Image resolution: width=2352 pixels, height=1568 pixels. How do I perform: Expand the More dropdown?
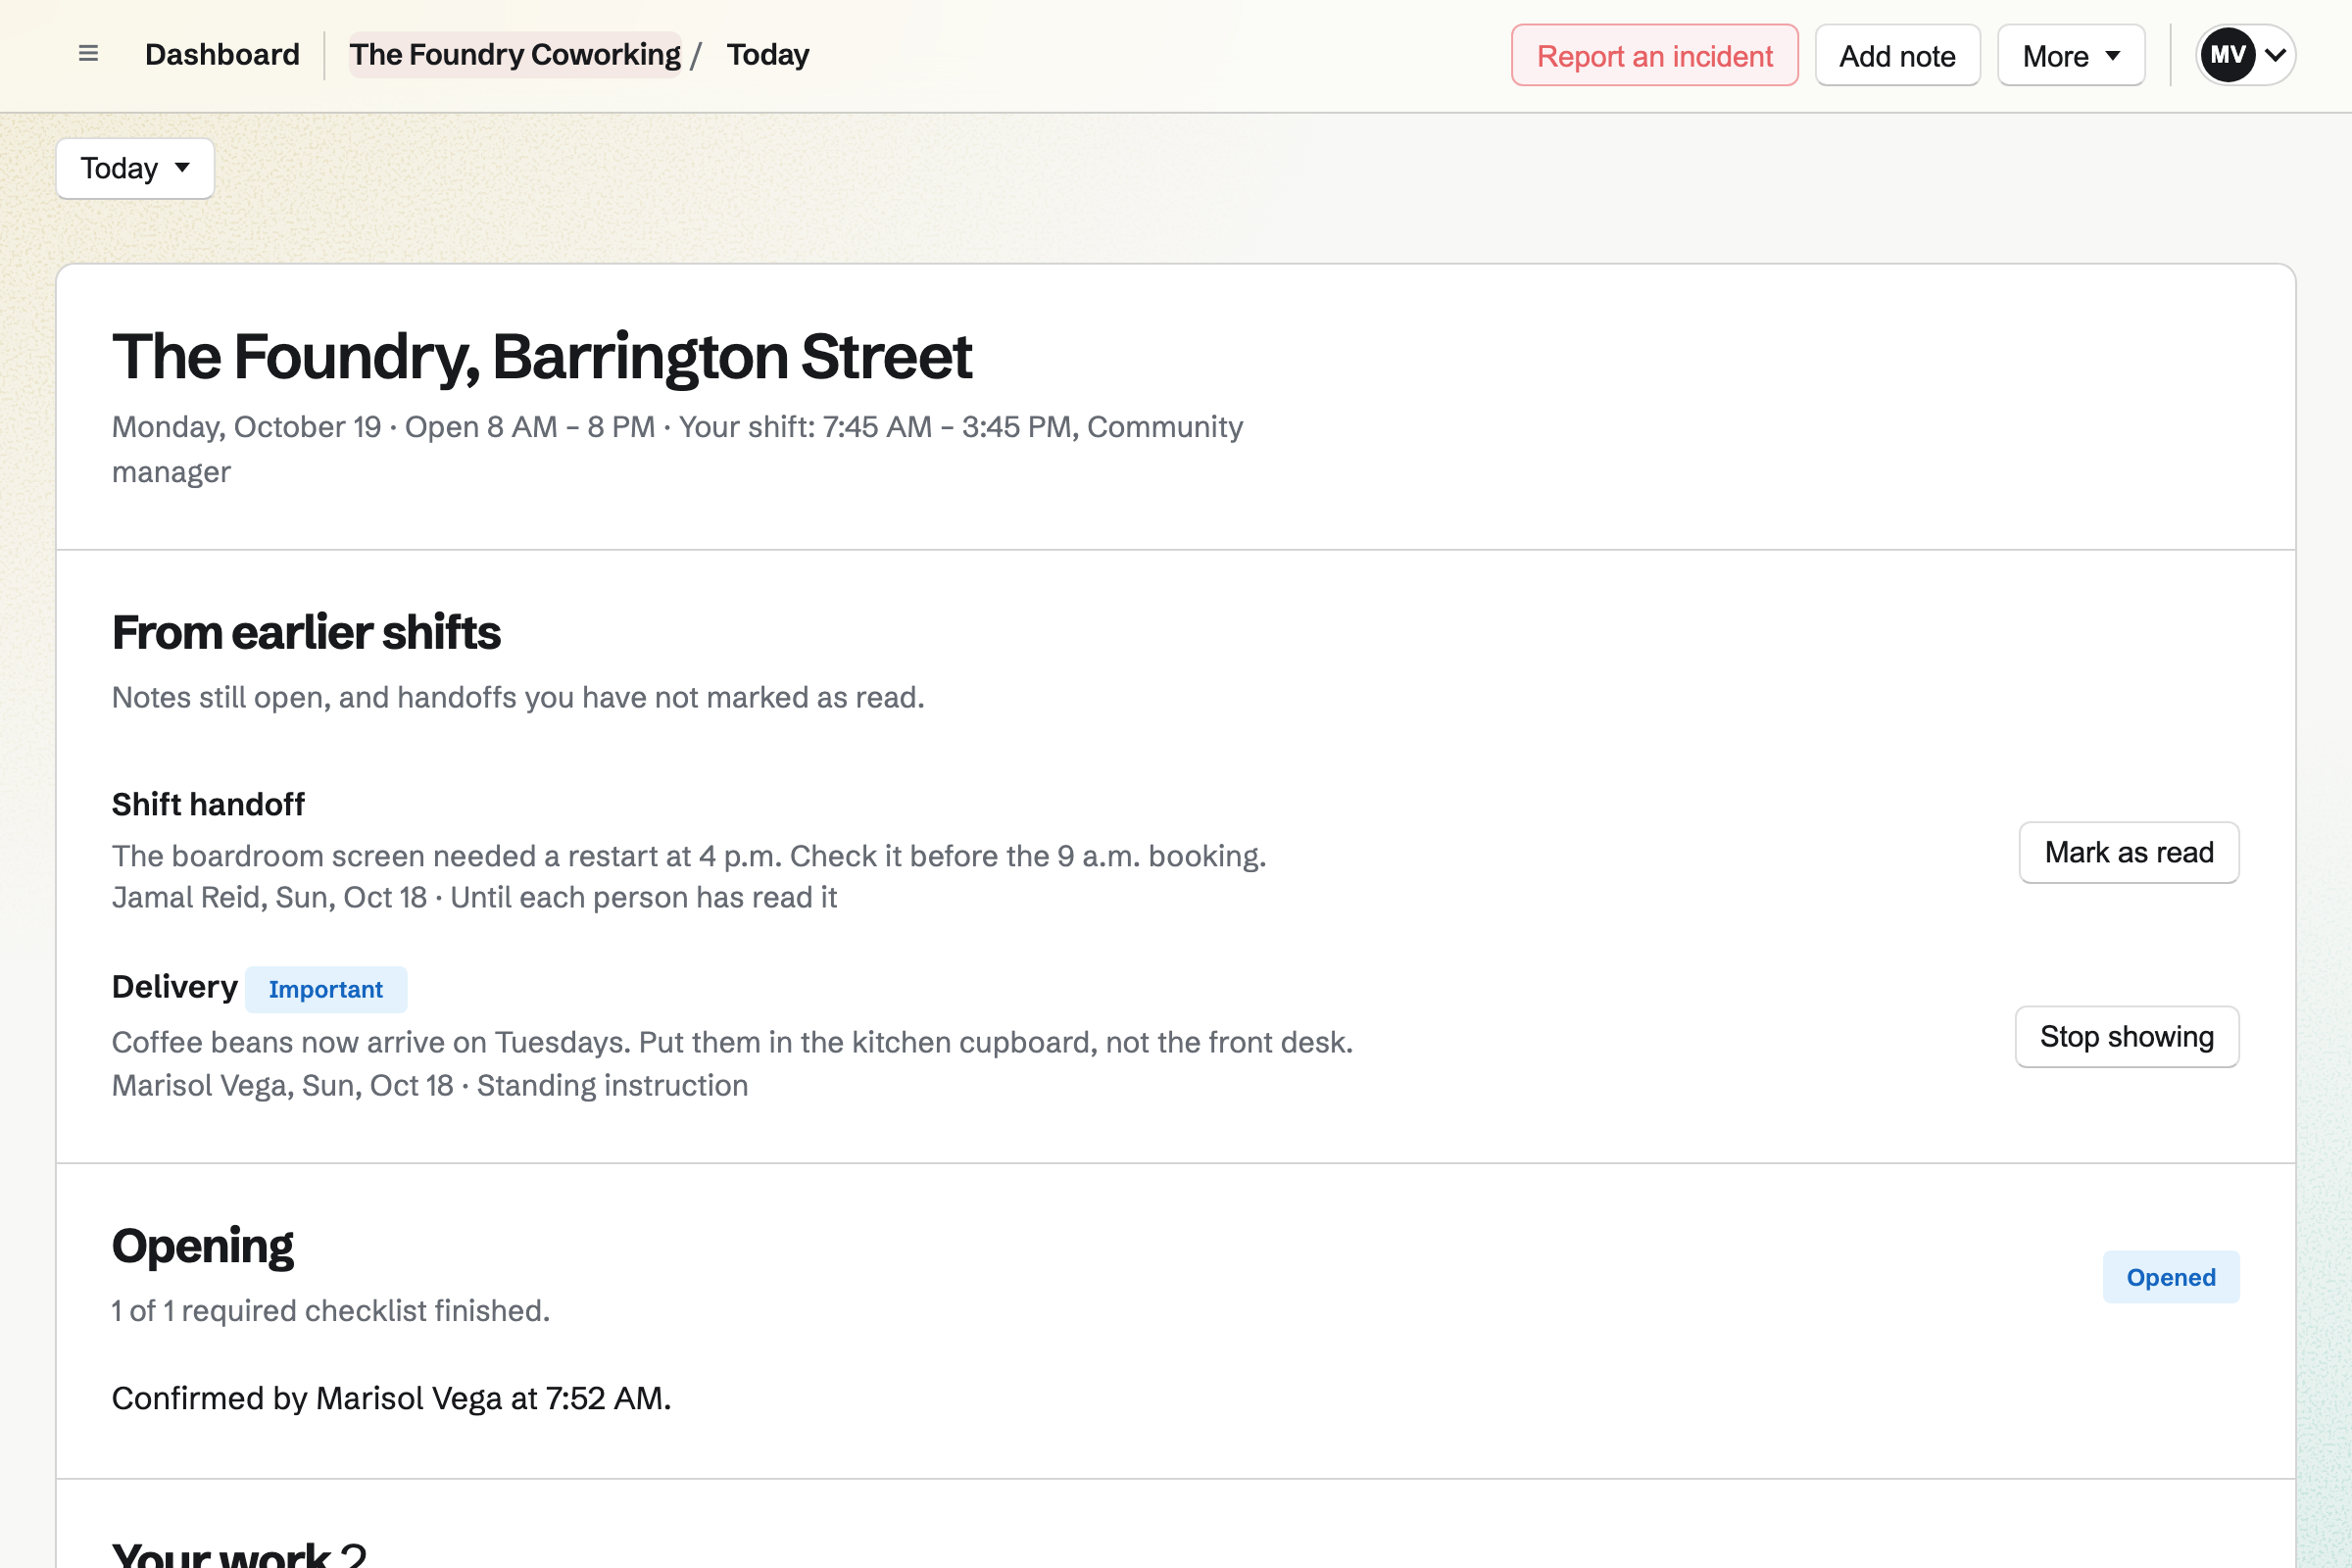pos(2071,56)
